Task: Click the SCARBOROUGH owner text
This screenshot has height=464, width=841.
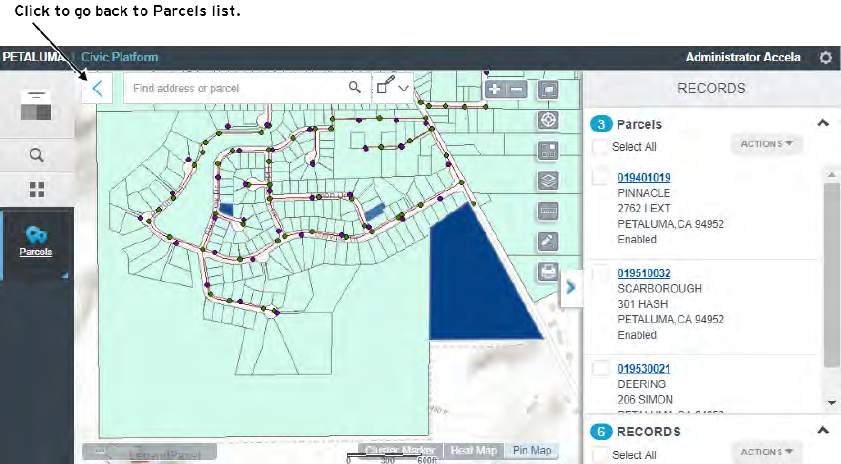Action: click(660, 289)
